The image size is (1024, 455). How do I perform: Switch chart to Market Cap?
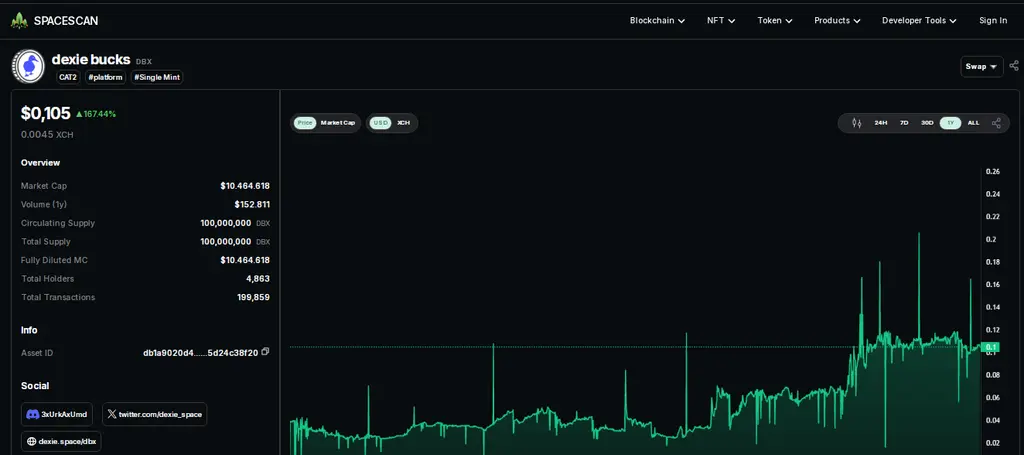(x=338, y=123)
